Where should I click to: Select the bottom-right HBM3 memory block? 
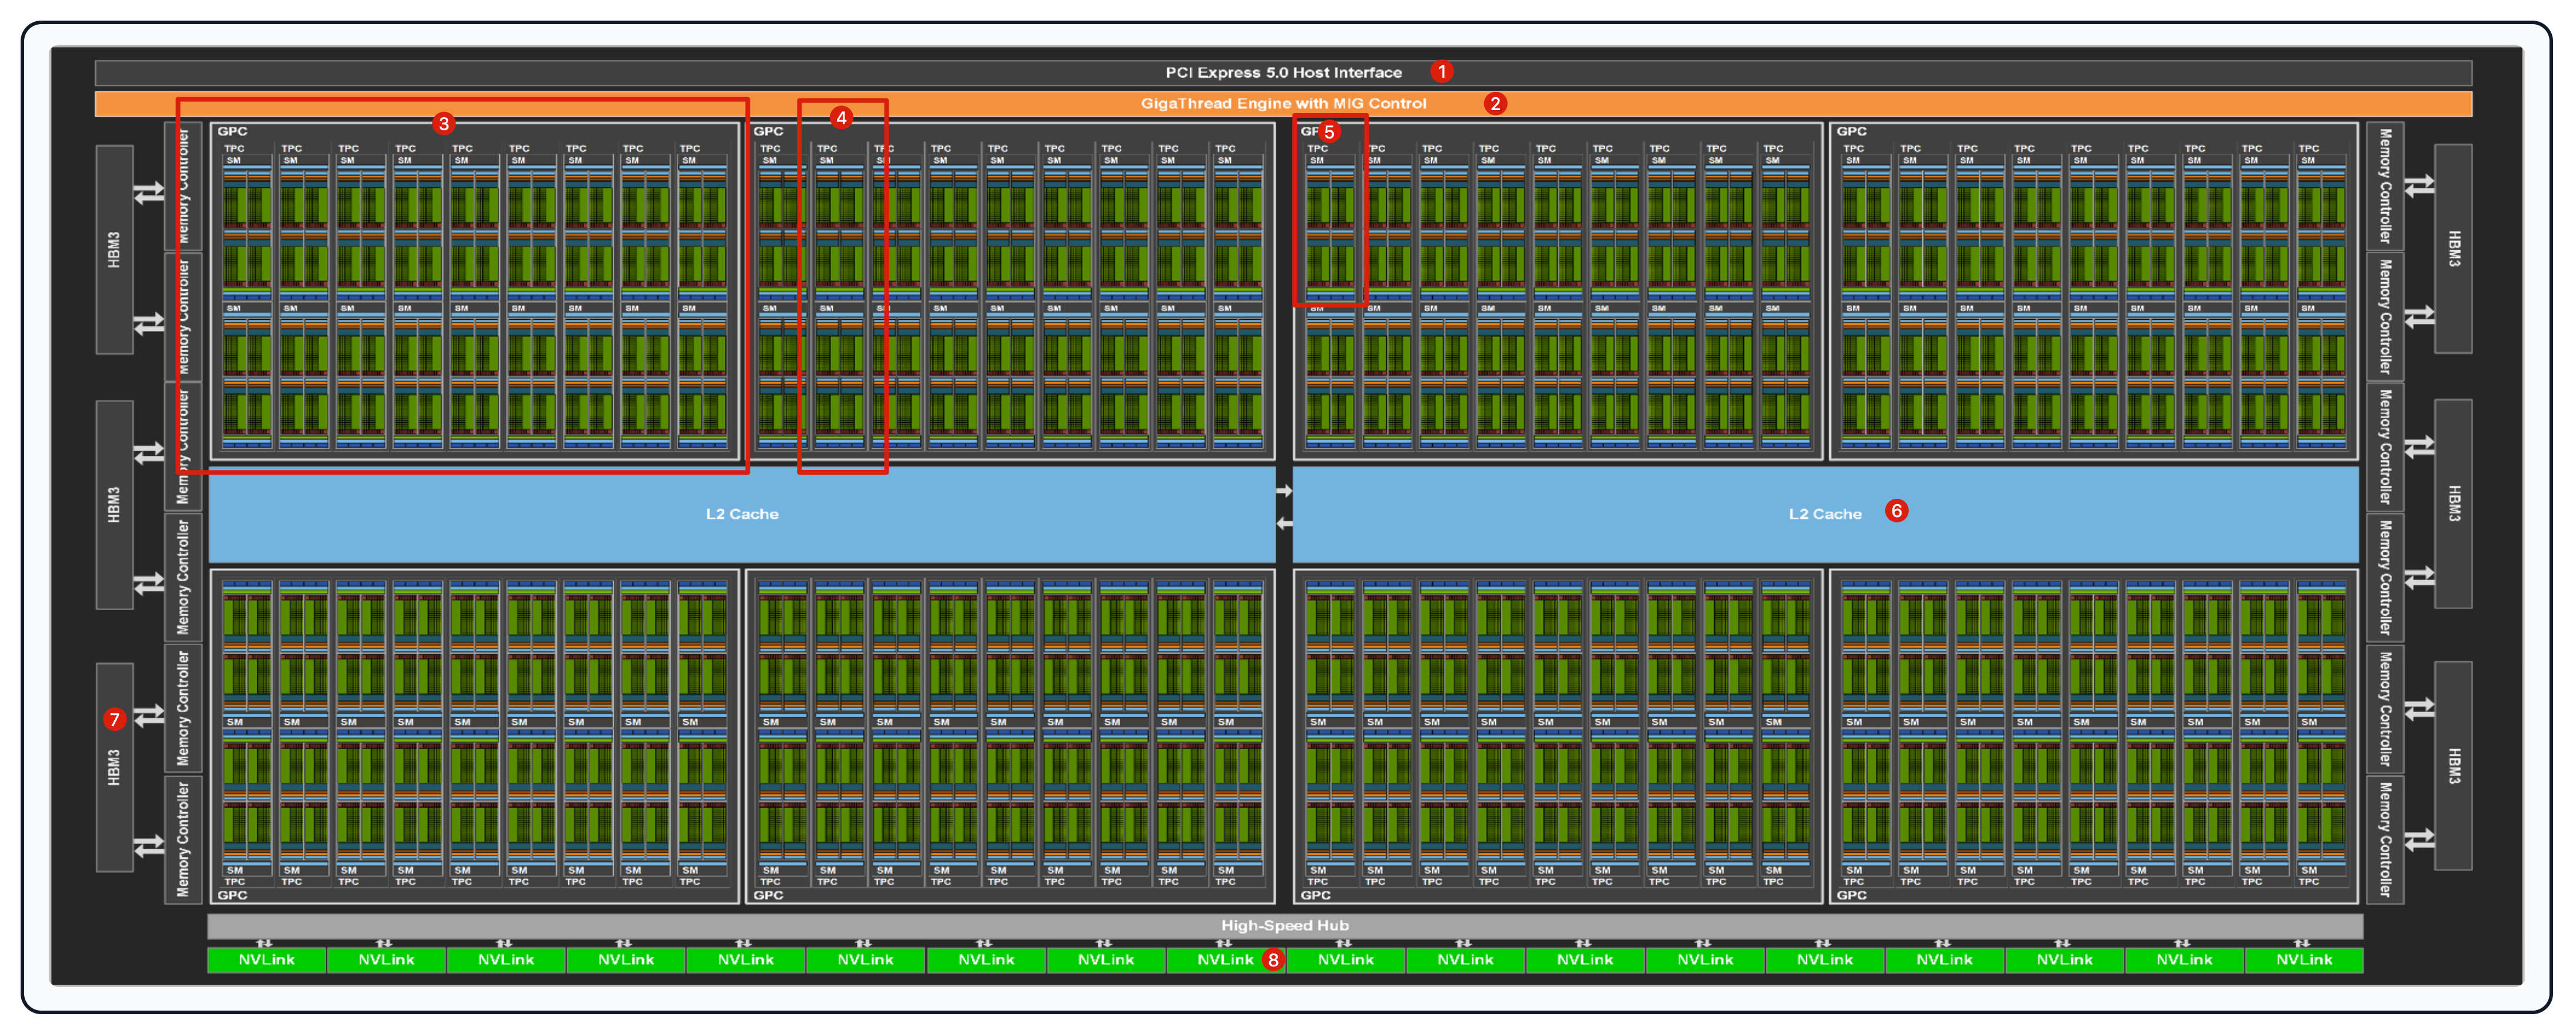pyautogui.click(x=2453, y=765)
